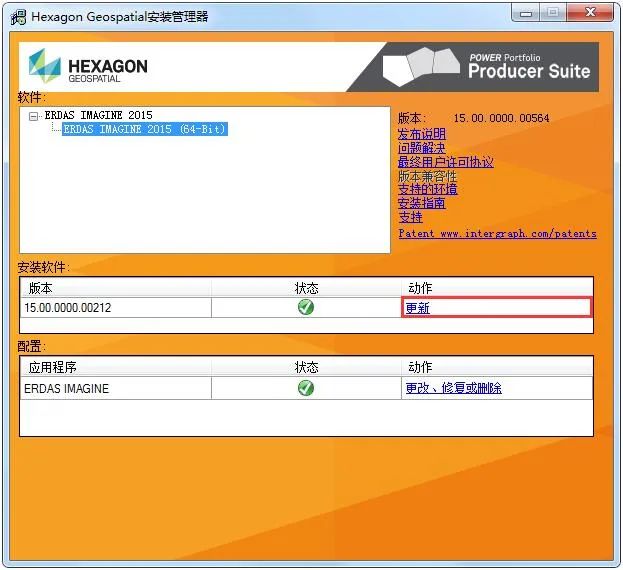Open the 最终用户许可协议 link

(445, 162)
